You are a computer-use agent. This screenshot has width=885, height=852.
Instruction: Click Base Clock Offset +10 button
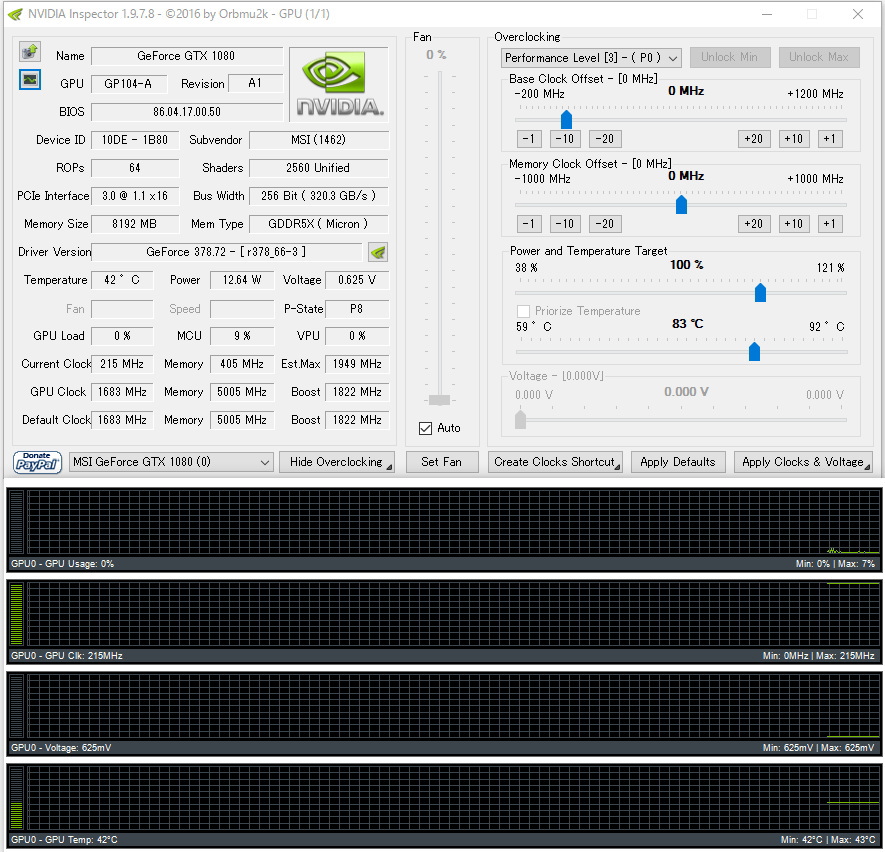(794, 139)
